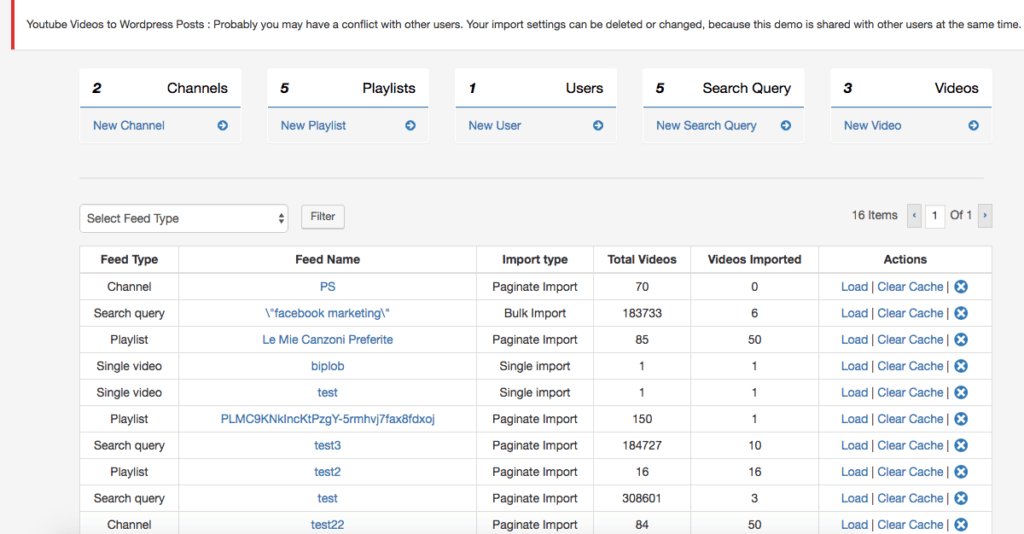This screenshot has width=1024, height=534.
Task: Delete the "facebook marketing" feed
Action: coord(961,313)
